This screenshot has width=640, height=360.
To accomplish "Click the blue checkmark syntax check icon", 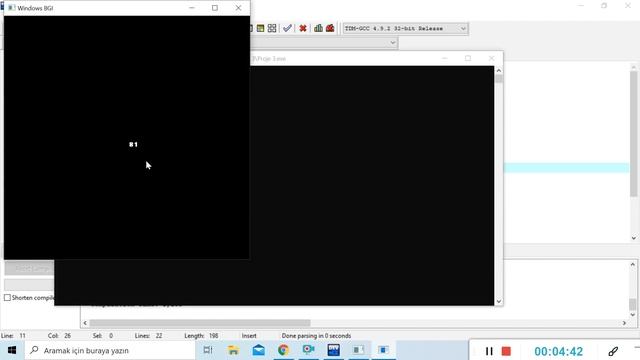I will (x=287, y=28).
